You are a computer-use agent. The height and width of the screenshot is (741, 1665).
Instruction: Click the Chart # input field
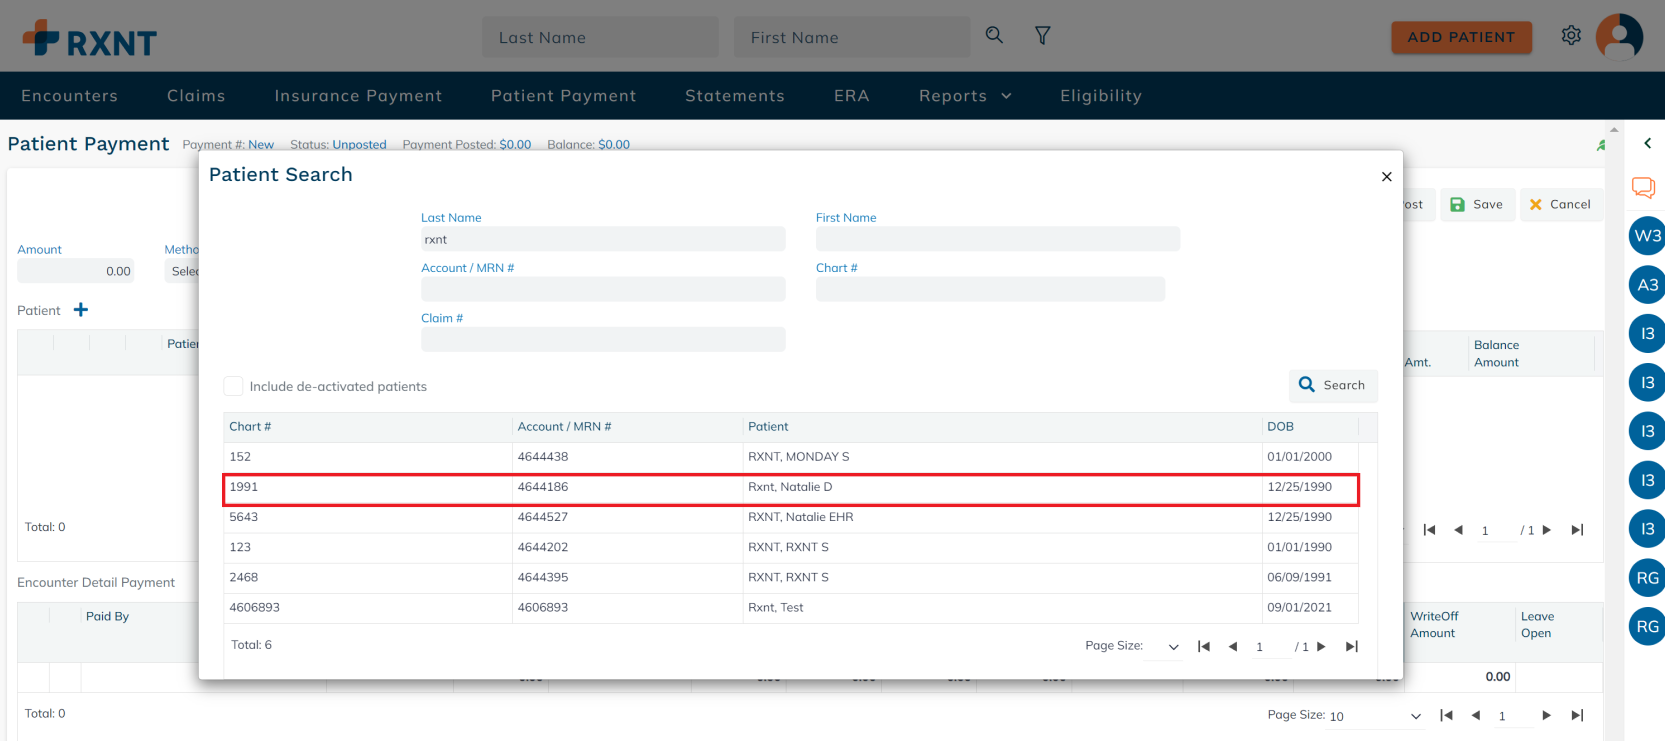point(990,289)
